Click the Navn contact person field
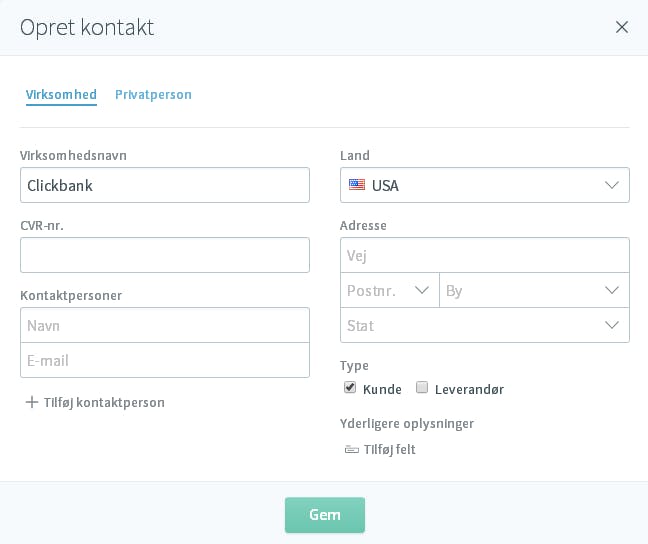Viewport: 648px width, 544px height. tap(165, 325)
